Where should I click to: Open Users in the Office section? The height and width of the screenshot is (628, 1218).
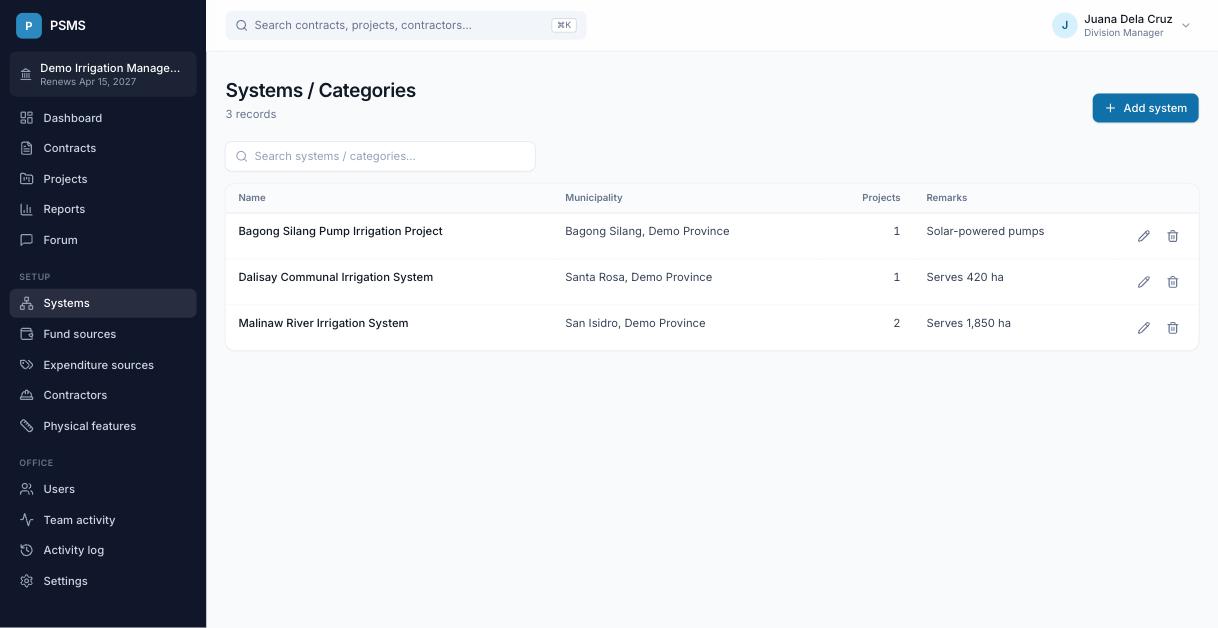click(x=103, y=489)
